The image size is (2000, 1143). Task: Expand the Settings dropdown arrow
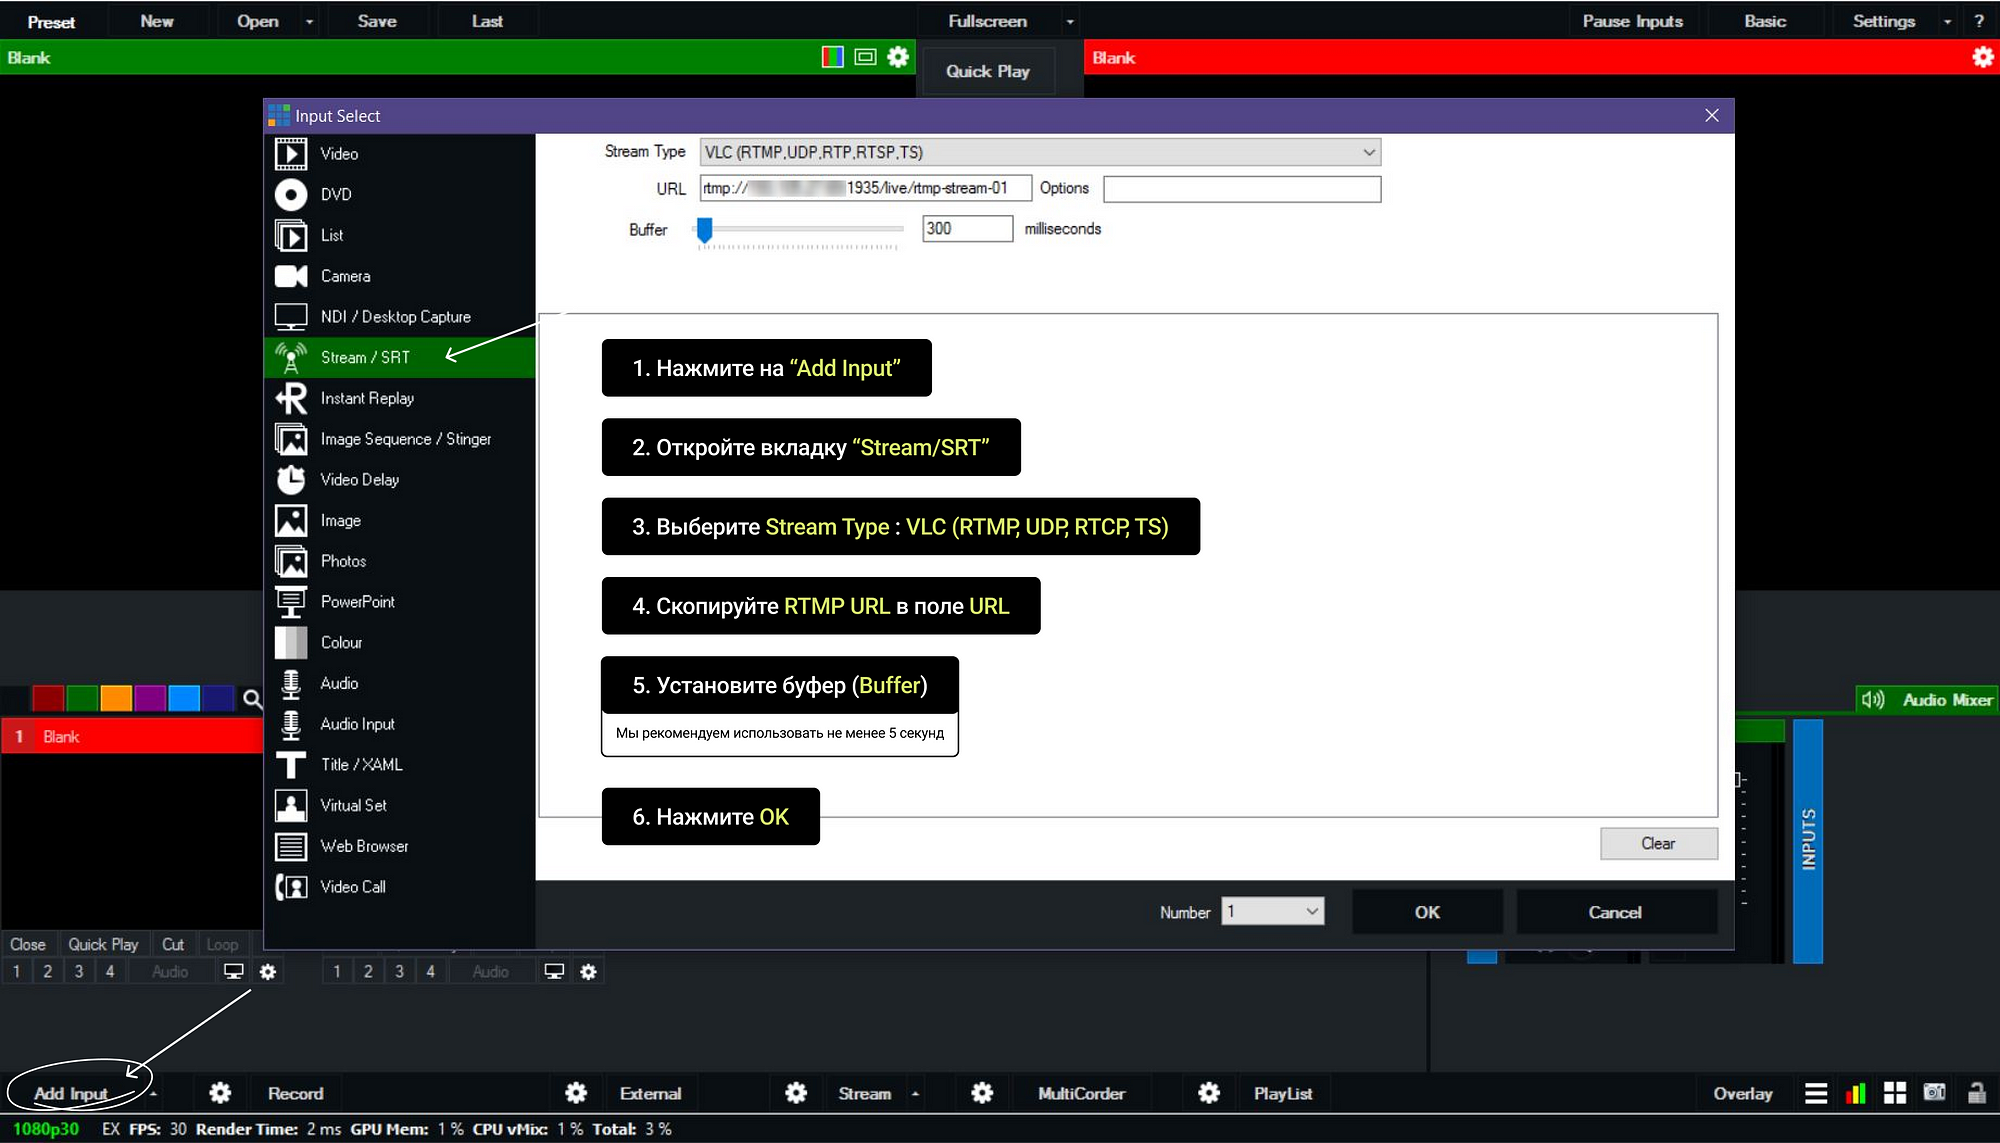click(1947, 22)
